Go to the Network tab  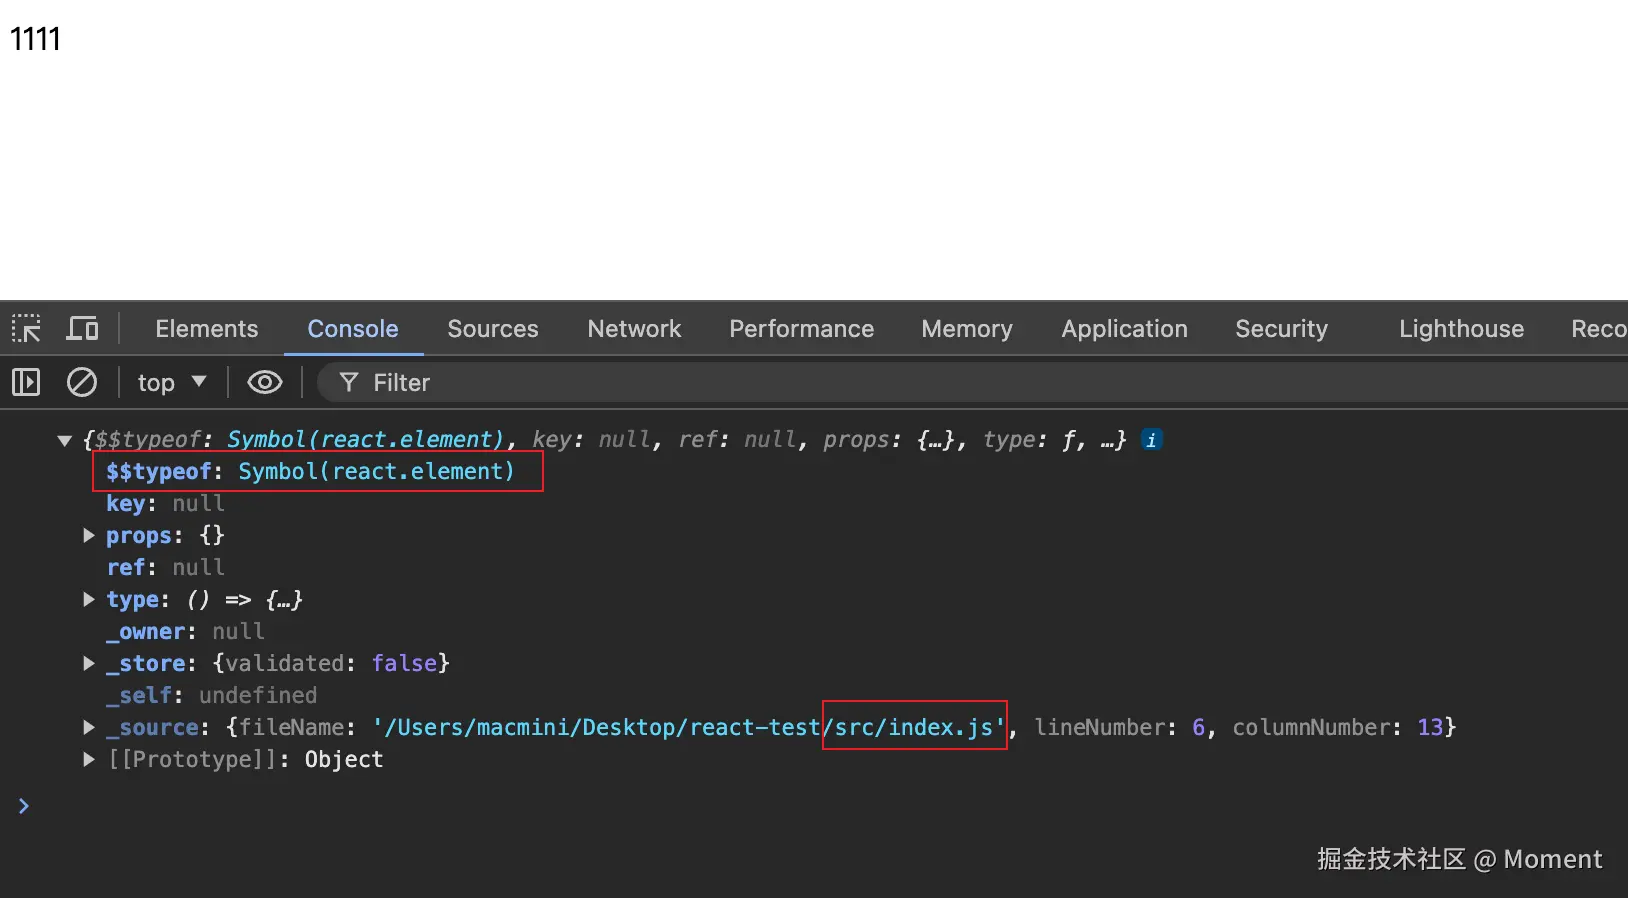coord(634,329)
